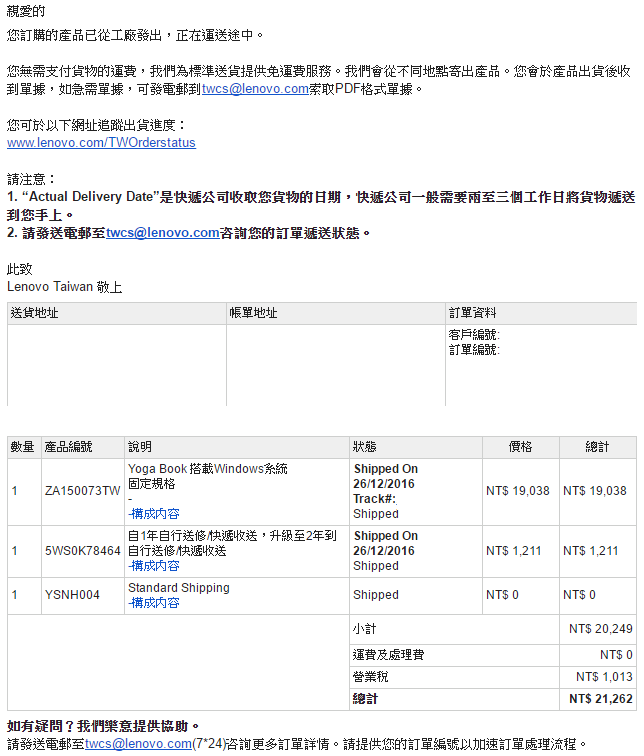Click Yoga Book 搭載Windows系統 description text
This screenshot has height=756, width=644.
208,469
